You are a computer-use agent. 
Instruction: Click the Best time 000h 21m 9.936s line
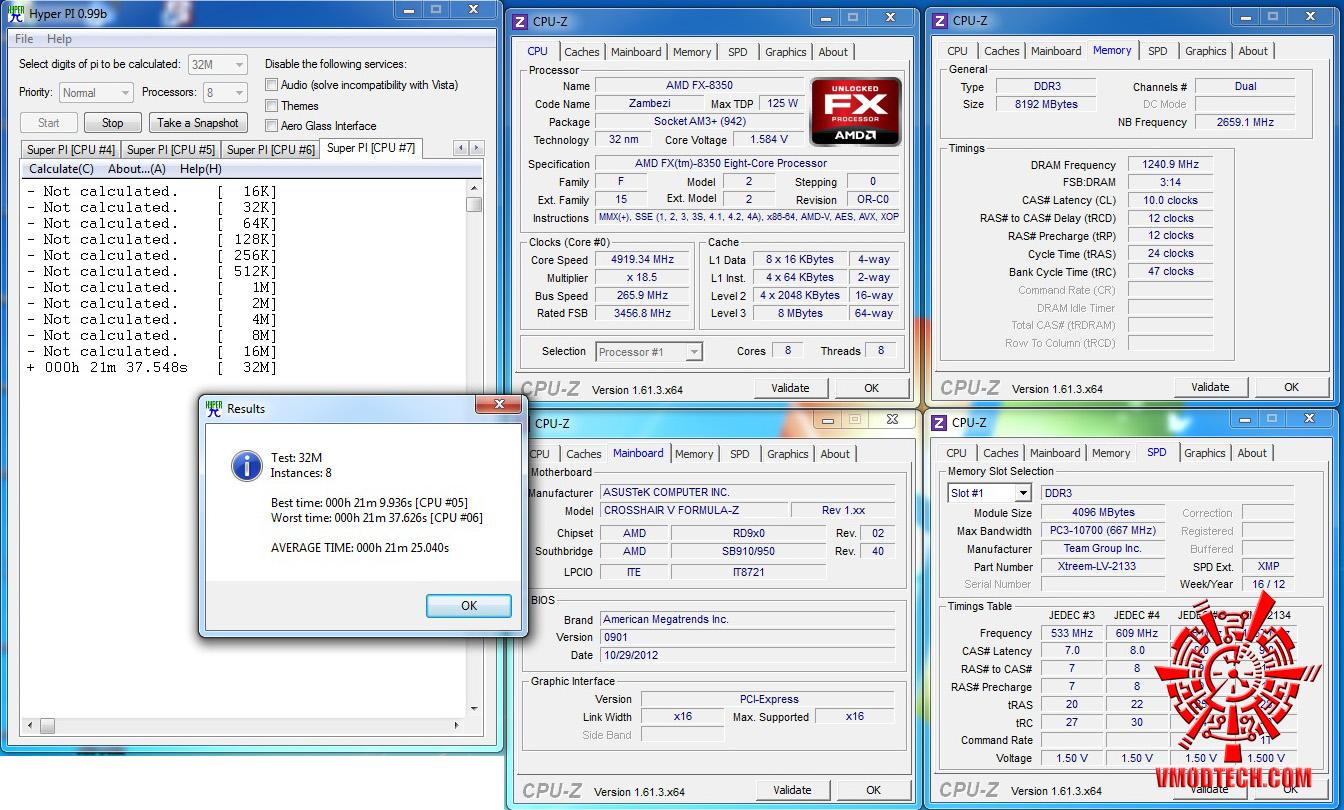click(x=369, y=502)
